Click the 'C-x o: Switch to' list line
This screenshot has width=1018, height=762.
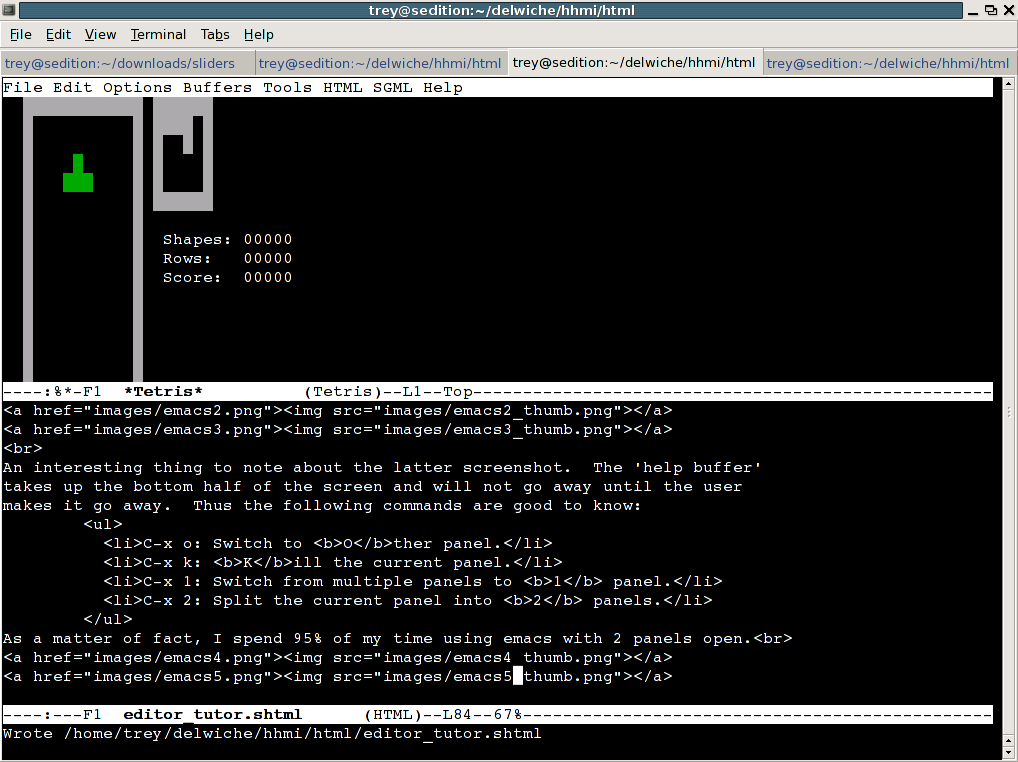pos(328,543)
